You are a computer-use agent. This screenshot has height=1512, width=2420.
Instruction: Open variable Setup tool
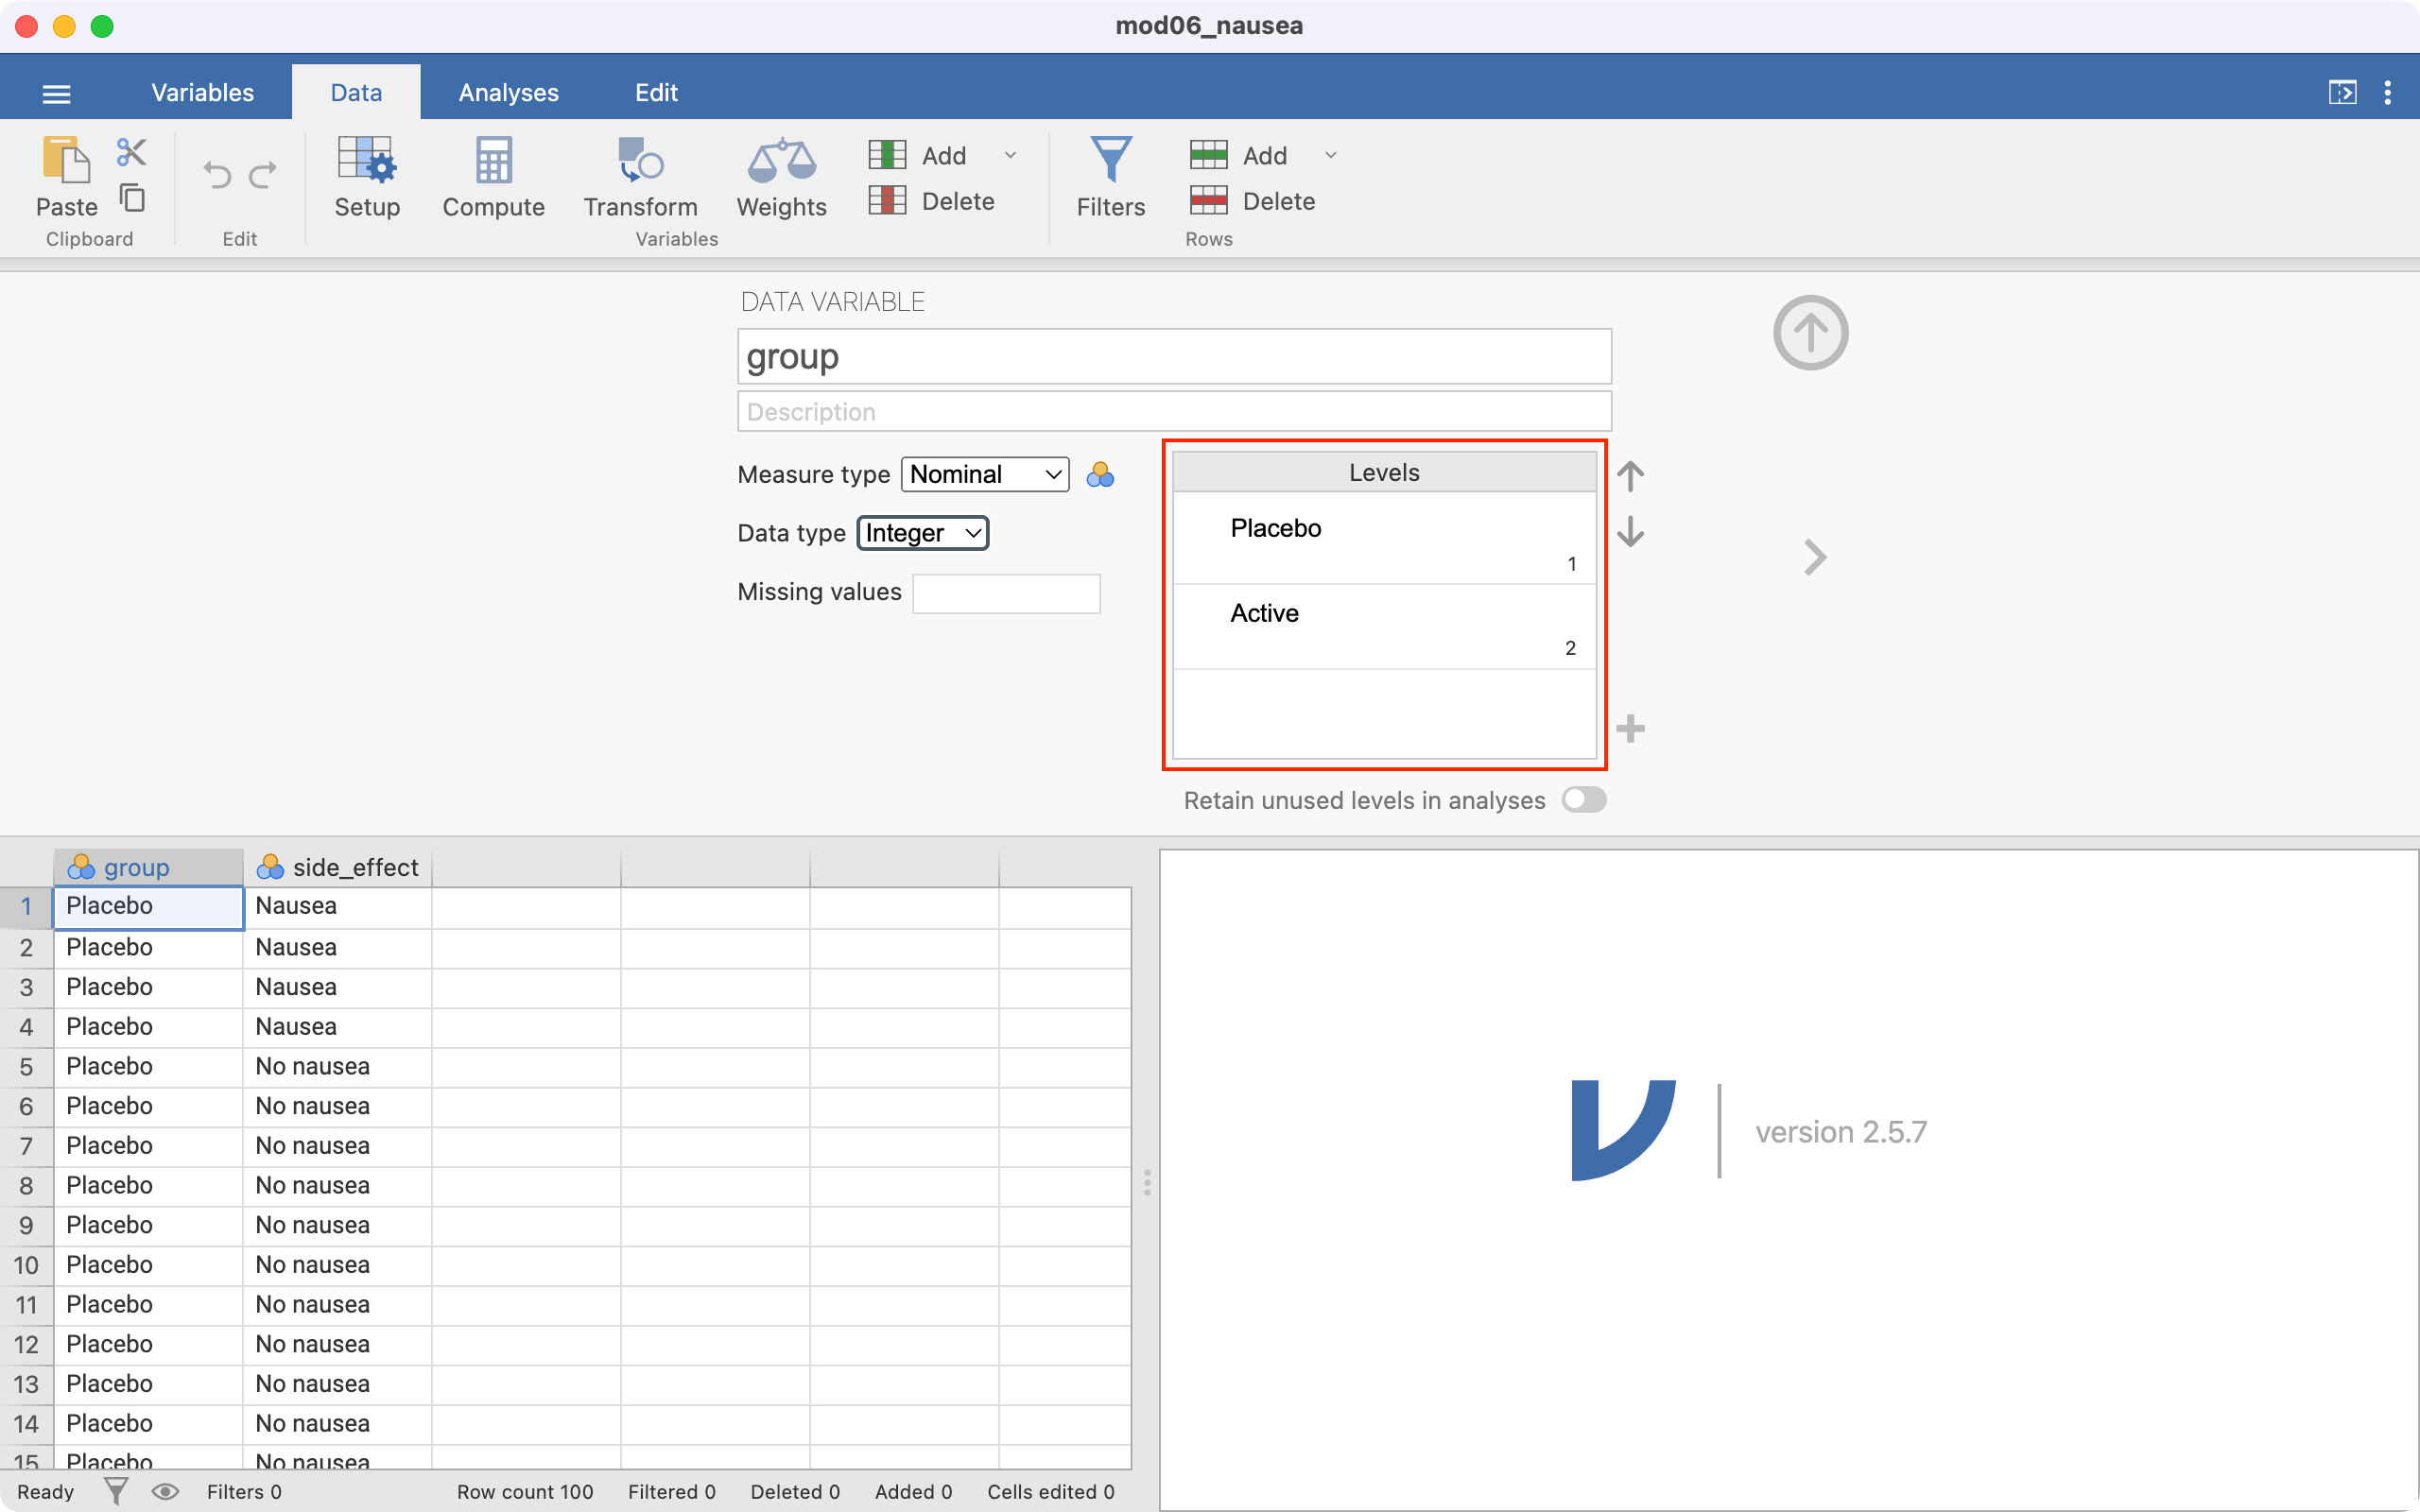[x=366, y=177]
